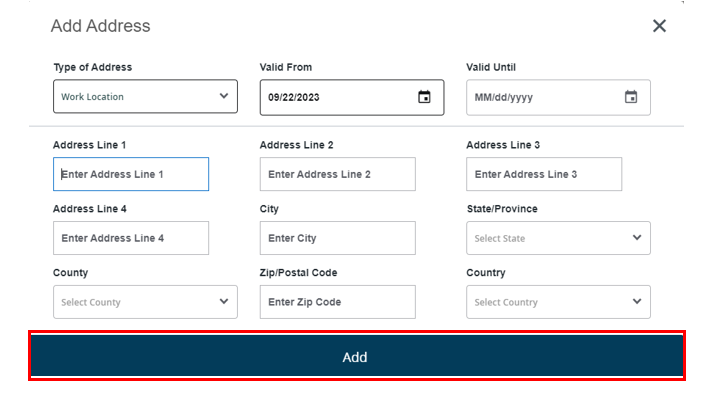Click the Address Line 4 field

[x=131, y=238]
